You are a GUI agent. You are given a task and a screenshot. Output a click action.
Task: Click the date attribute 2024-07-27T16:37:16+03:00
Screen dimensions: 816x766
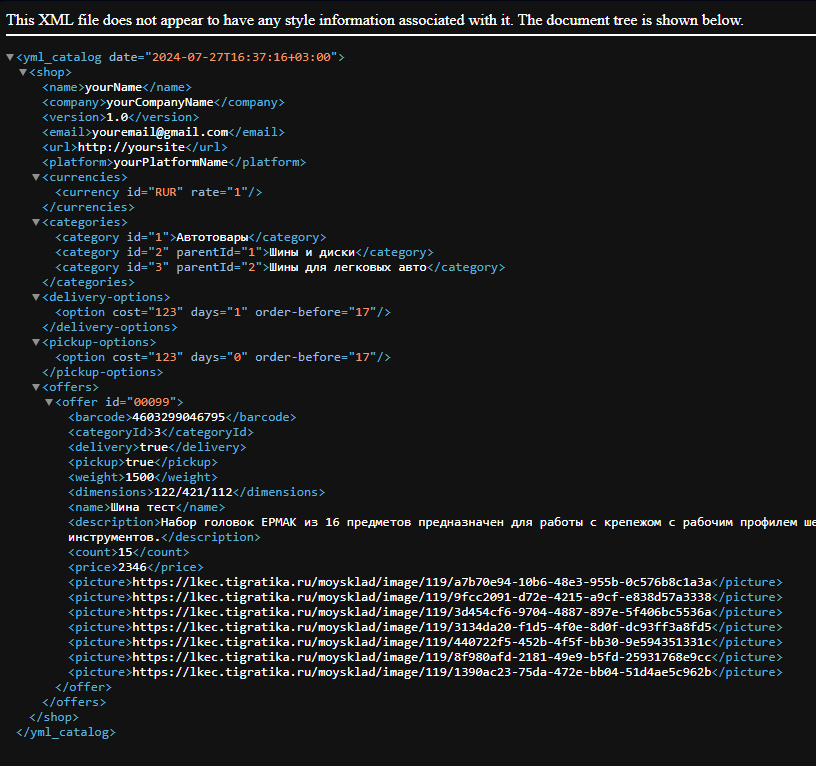(x=241, y=57)
